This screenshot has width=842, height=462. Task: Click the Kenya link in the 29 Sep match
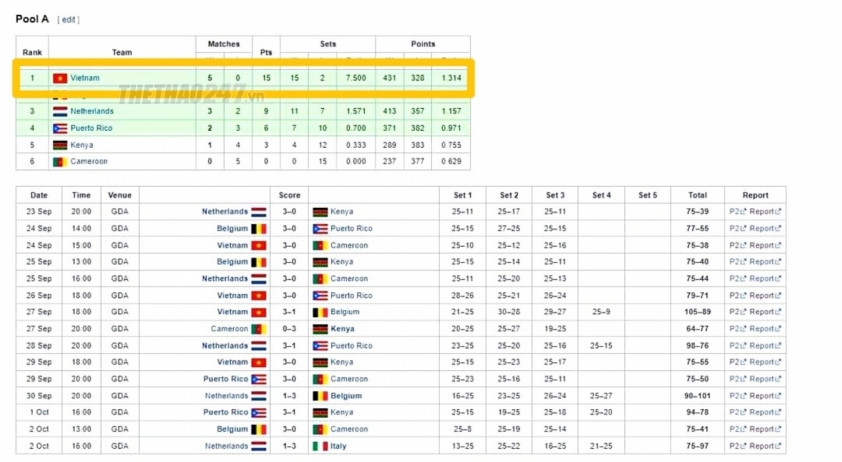[x=342, y=362]
